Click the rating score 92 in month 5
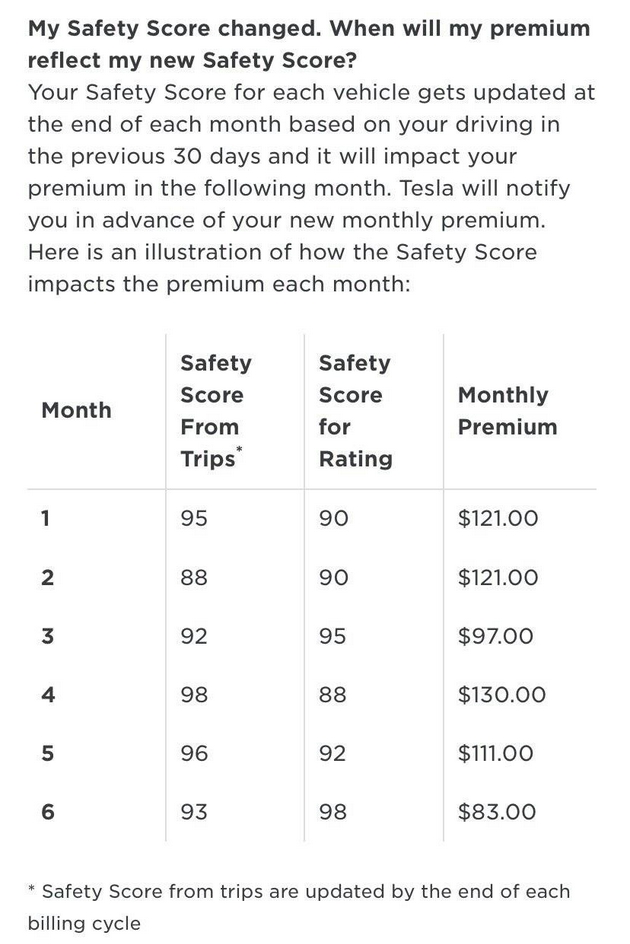Viewport: 630px width, 944px height. [x=332, y=753]
